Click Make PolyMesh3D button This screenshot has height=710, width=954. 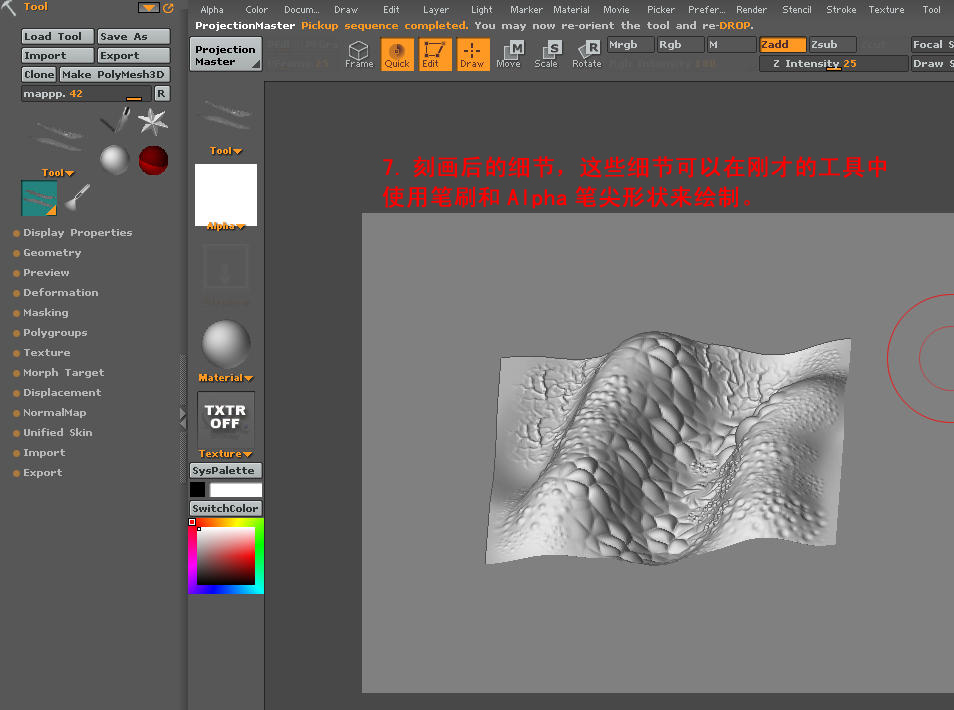click(x=114, y=74)
